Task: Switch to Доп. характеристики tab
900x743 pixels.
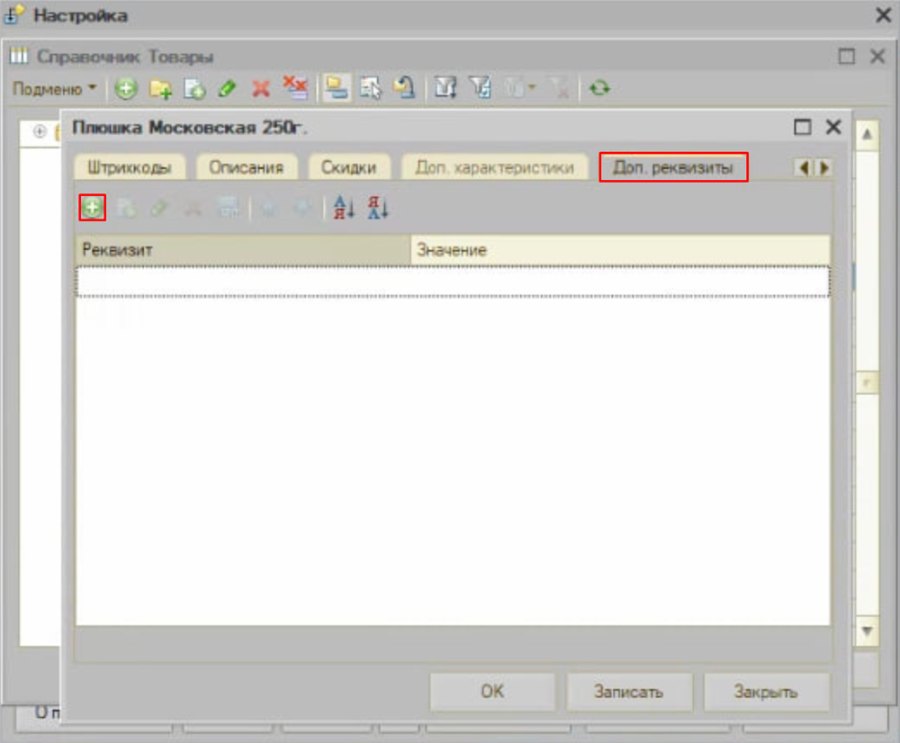Action: [x=495, y=167]
